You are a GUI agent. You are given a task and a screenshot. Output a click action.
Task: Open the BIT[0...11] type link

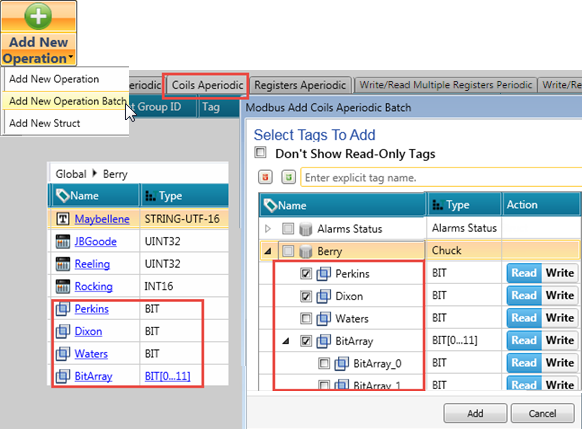coord(167,376)
